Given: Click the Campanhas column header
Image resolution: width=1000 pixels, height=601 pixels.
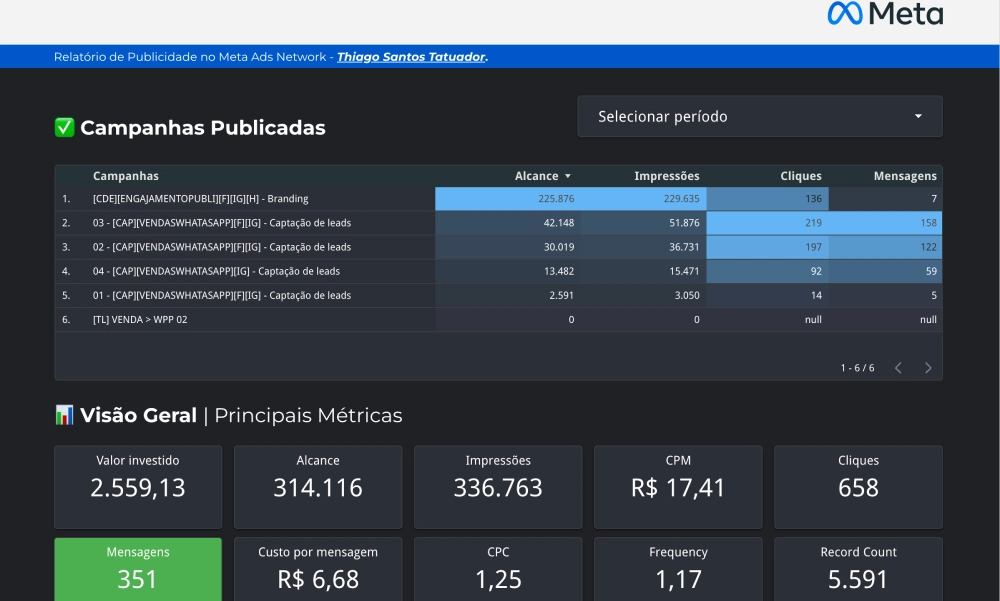Looking at the screenshot, I should [x=126, y=176].
